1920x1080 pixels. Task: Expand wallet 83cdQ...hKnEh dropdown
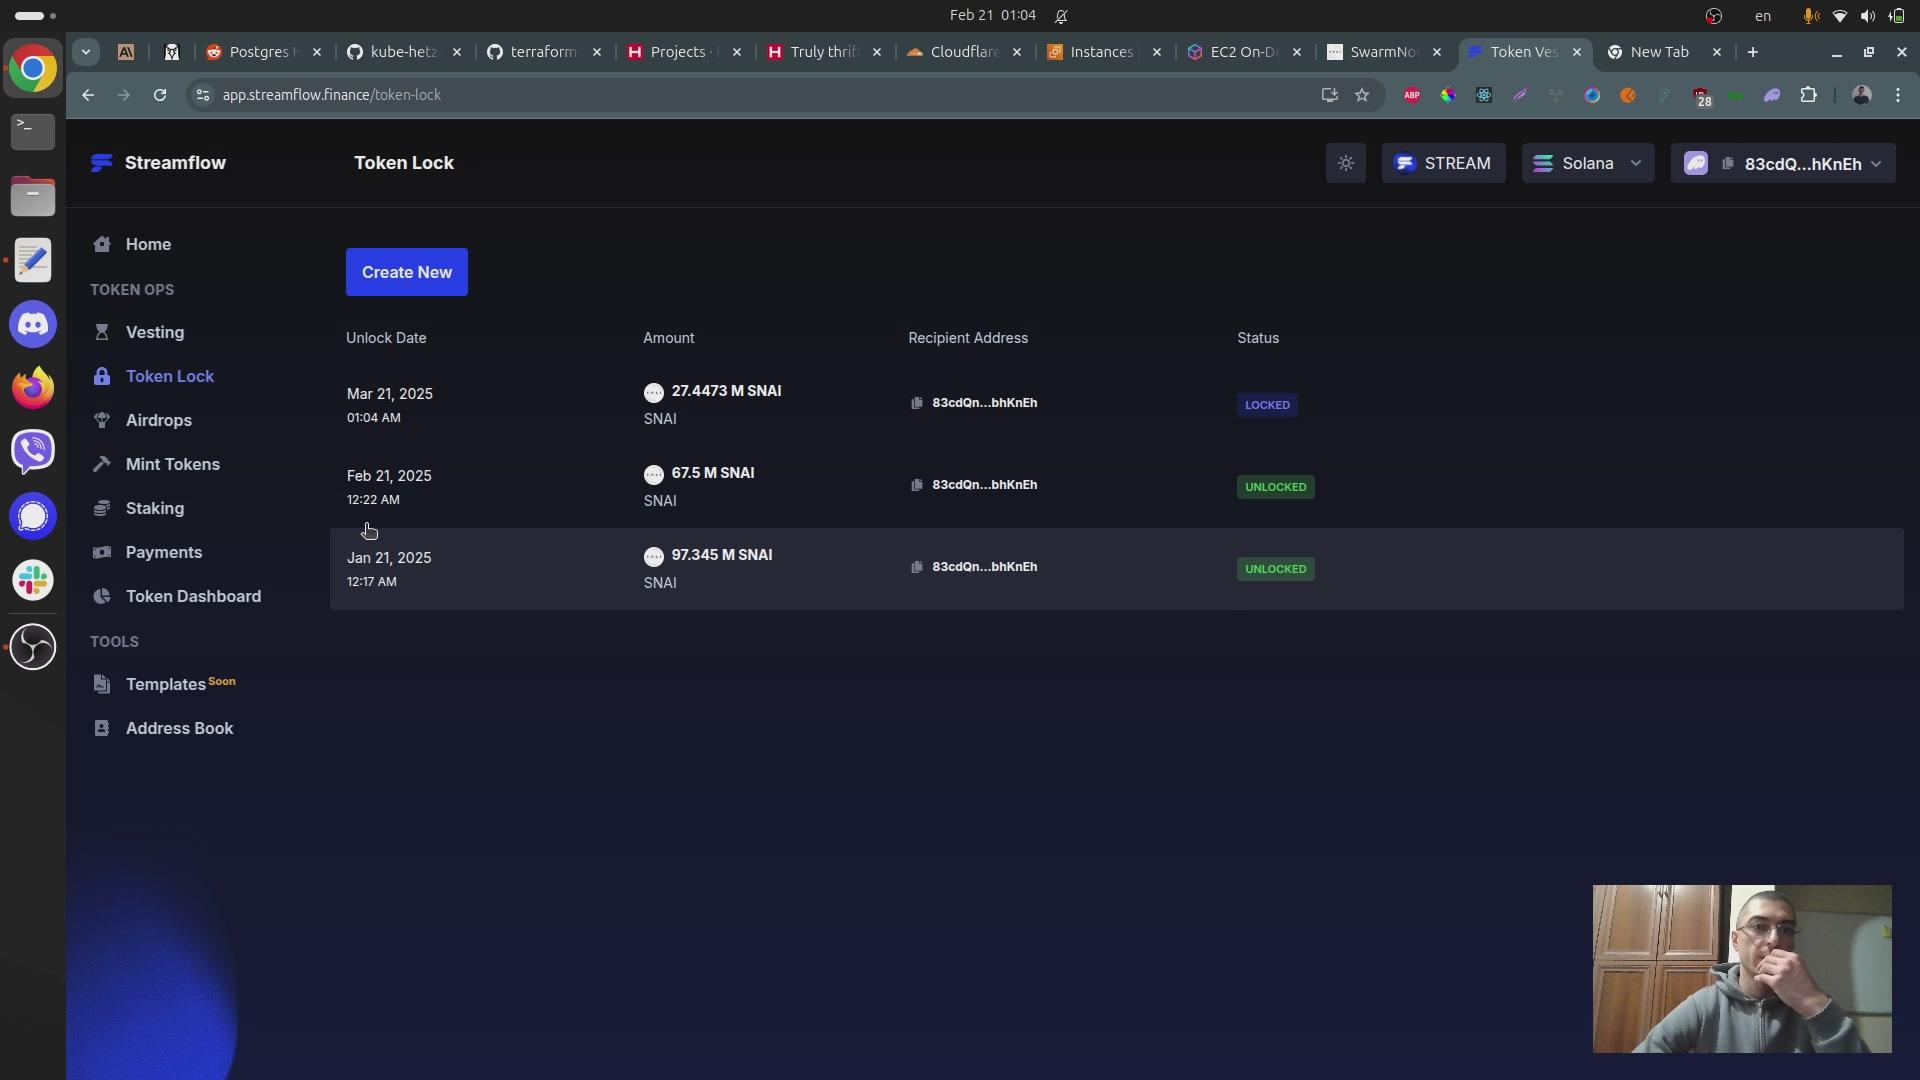point(1783,163)
